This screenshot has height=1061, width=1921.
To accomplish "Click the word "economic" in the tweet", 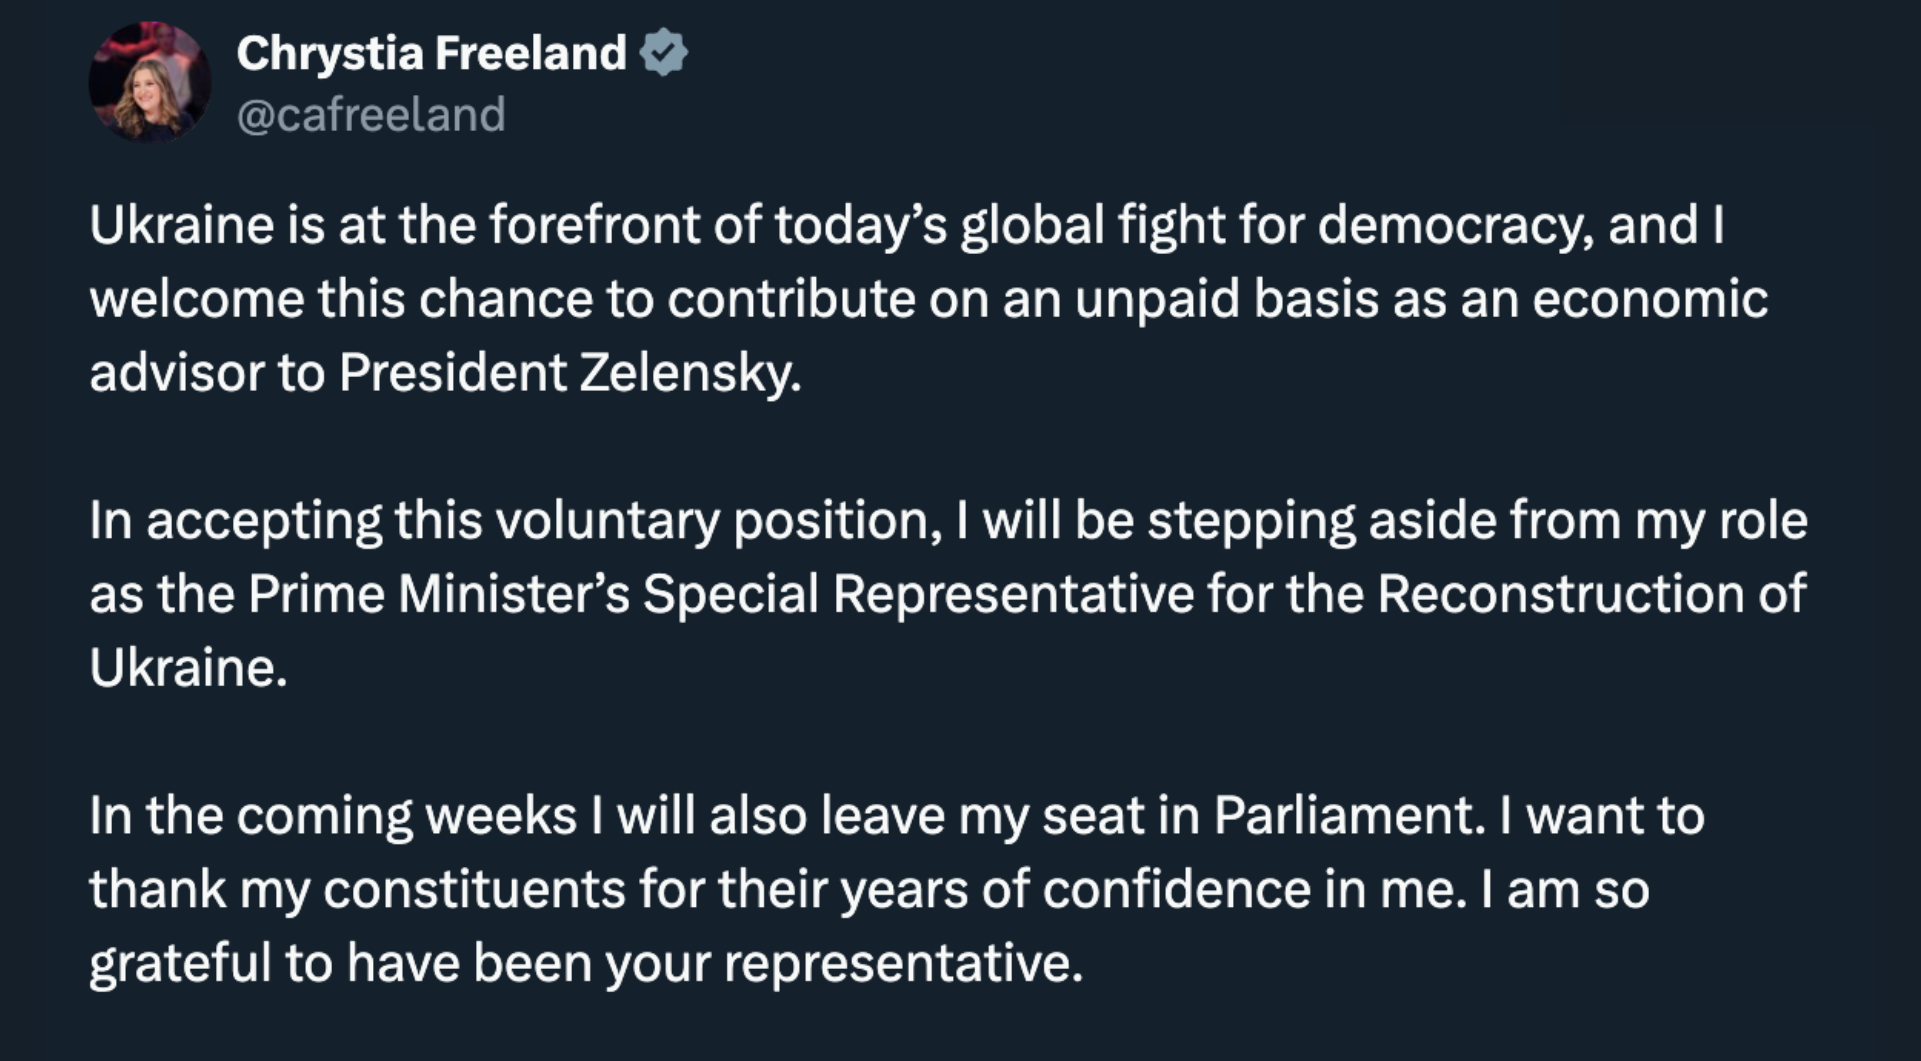I will (x=1649, y=299).
